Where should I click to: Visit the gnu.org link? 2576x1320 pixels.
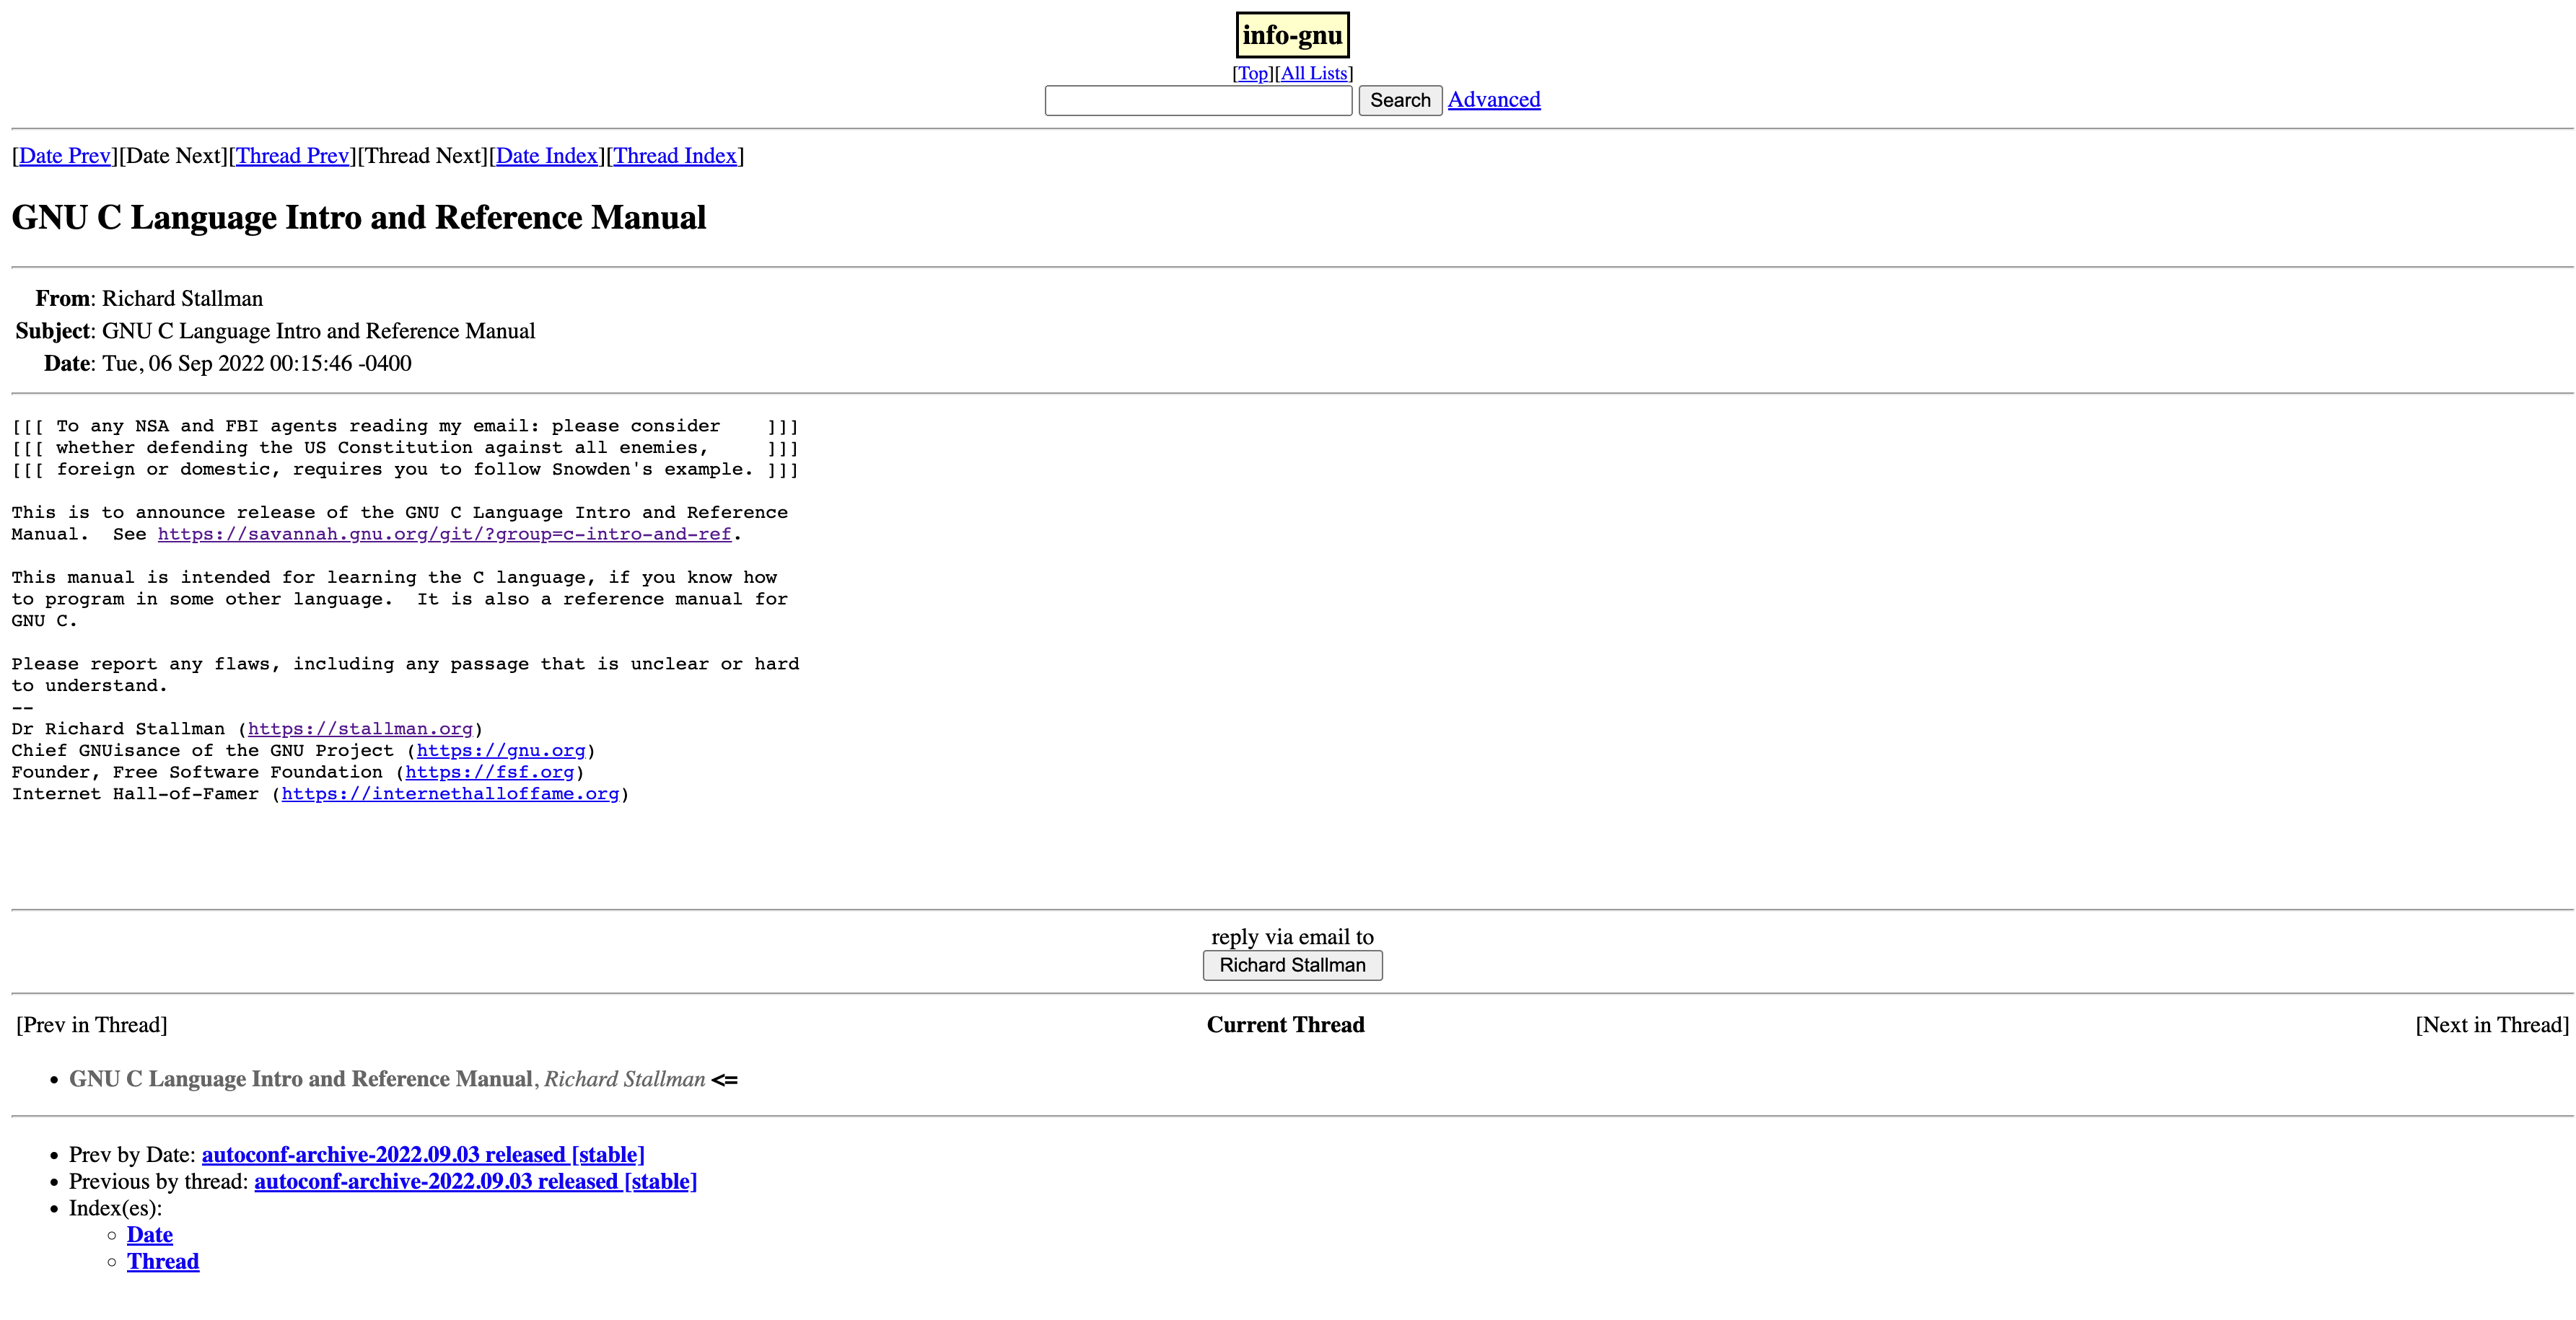501,751
